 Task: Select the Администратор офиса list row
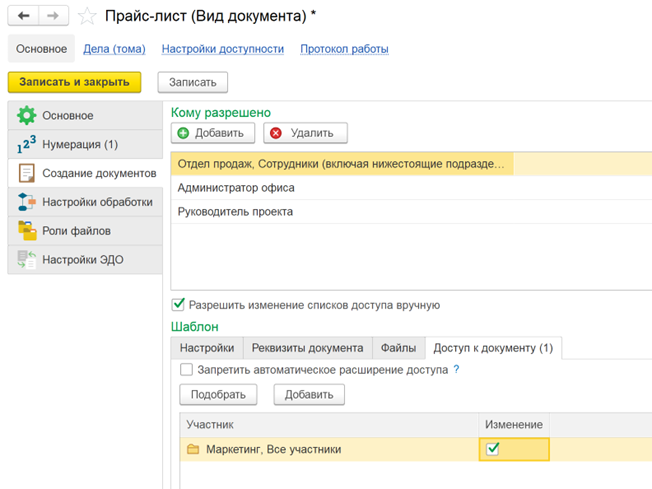tap(236, 188)
